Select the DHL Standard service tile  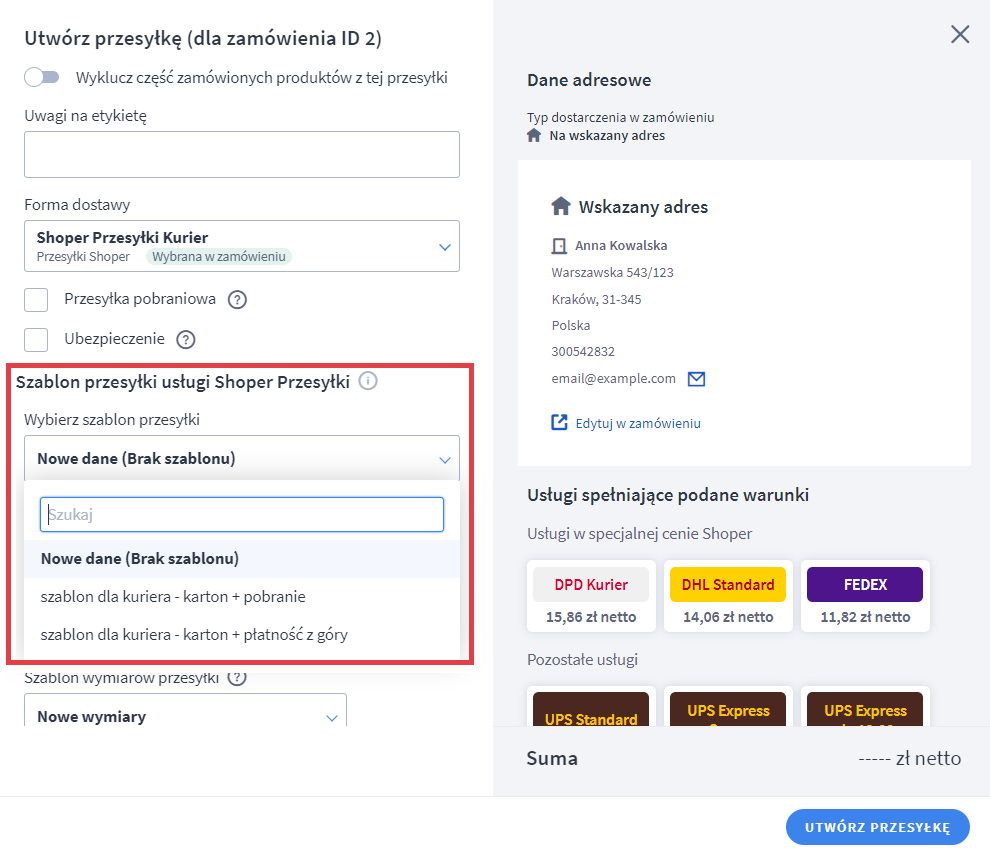coord(728,596)
